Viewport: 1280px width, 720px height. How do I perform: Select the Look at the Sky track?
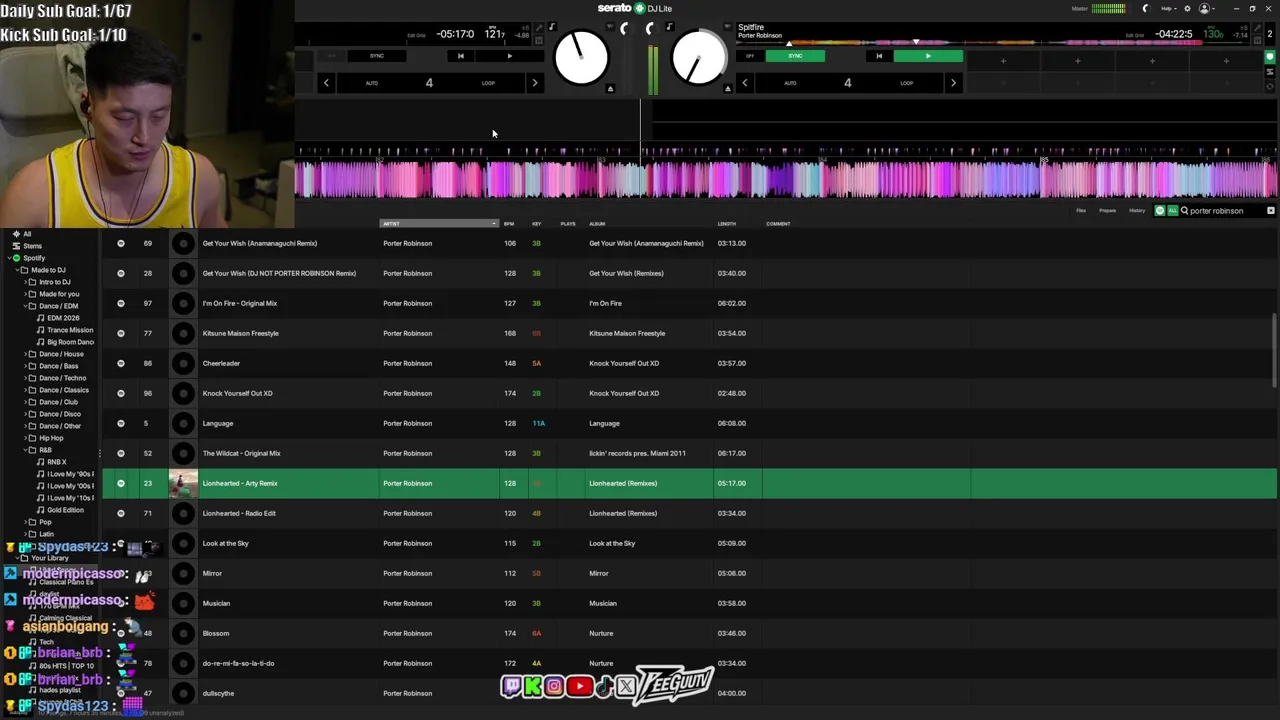coord(225,543)
